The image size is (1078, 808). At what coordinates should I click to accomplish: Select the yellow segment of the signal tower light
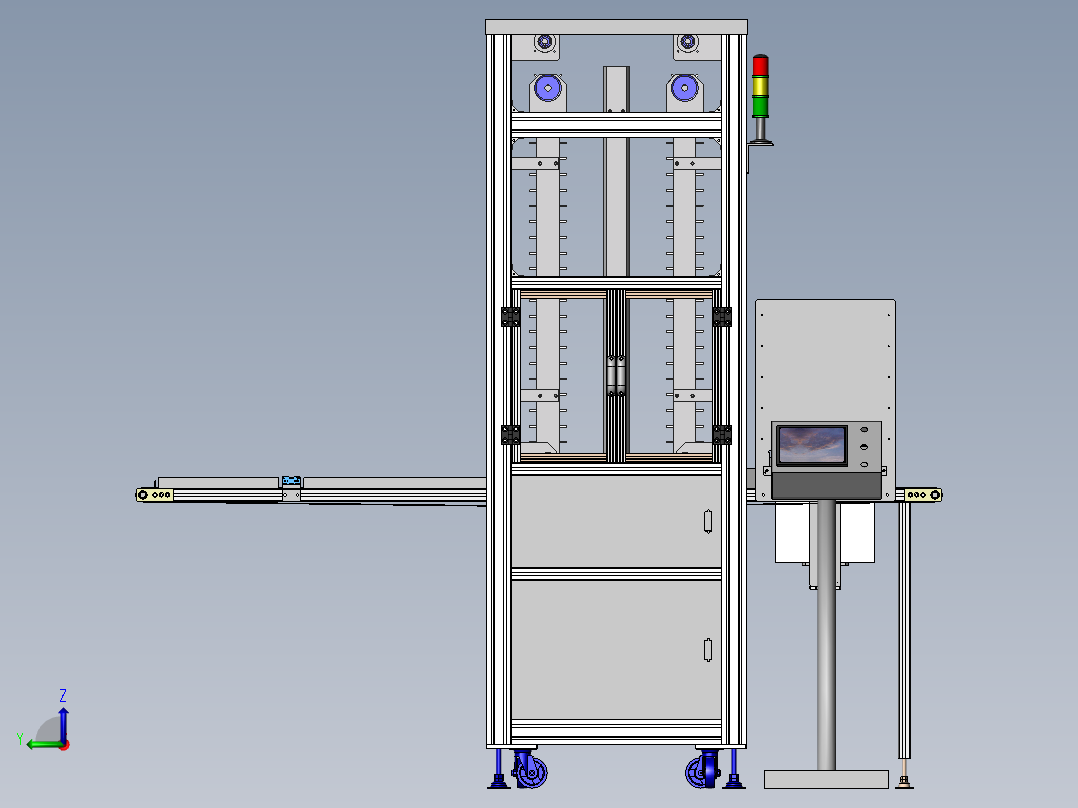[760, 86]
